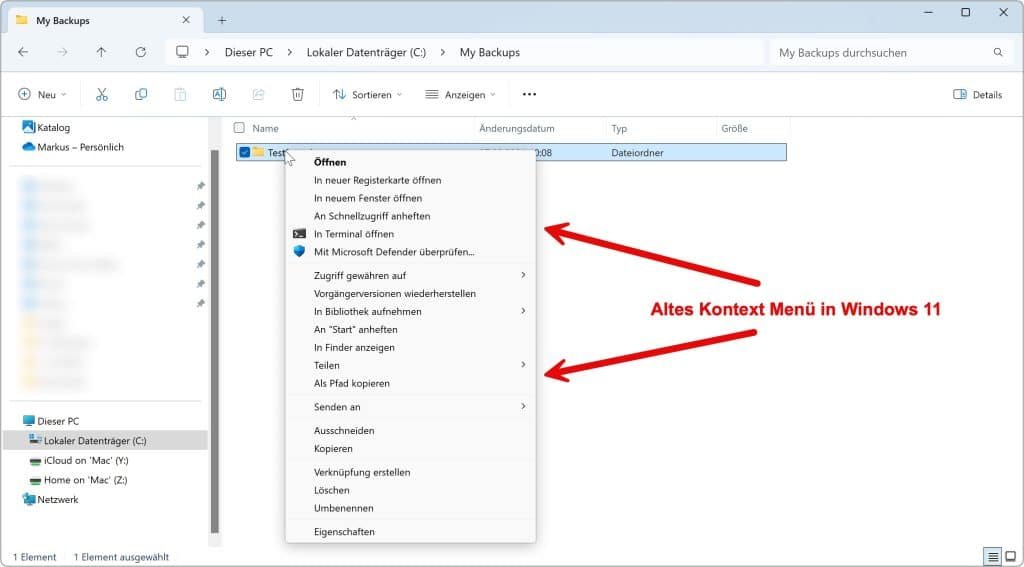Open the three-dot more options menu
Image resolution: width=1024 pixels, height=567 pixels.
529,95
